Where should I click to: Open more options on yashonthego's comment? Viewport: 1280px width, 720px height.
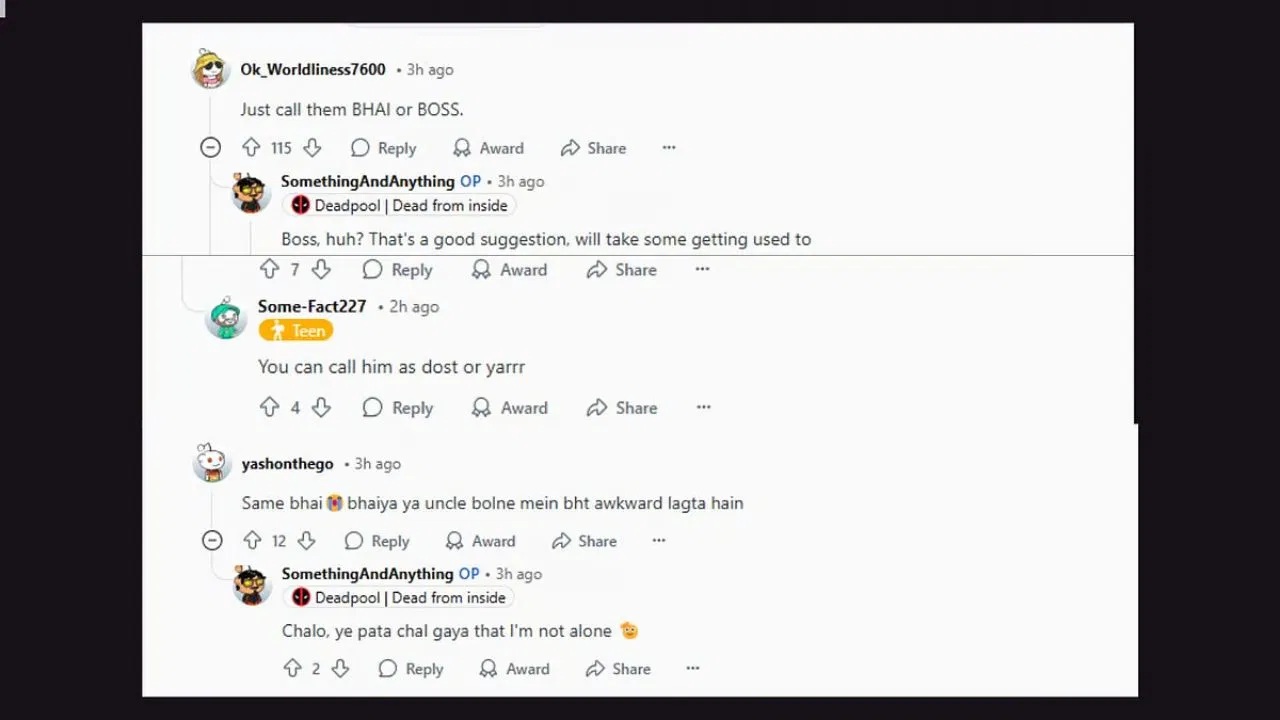pos(659,541)
